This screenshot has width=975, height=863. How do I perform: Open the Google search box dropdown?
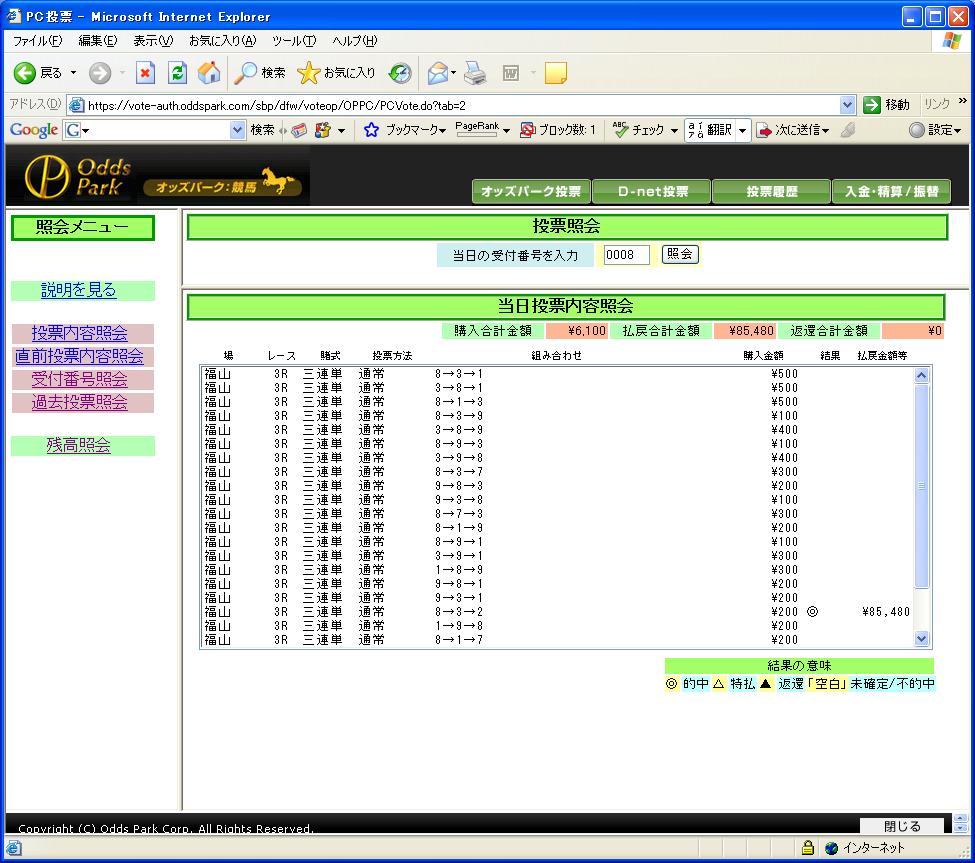tap(237, 130)
